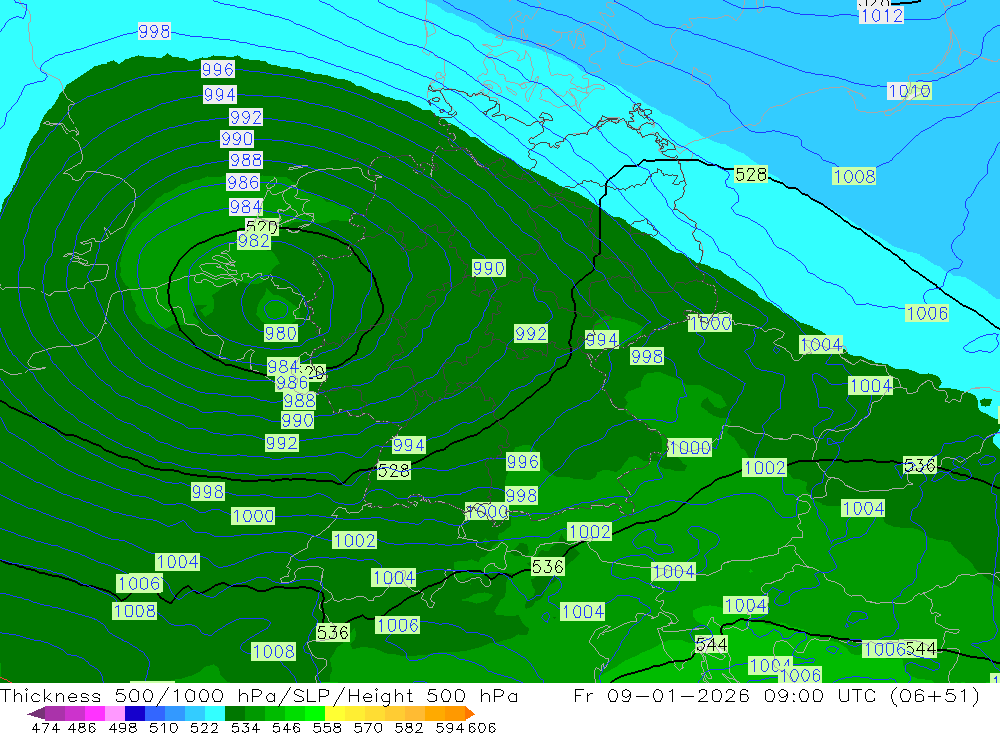Click the forecast offset '(06+51)' text

coord(934,695)
